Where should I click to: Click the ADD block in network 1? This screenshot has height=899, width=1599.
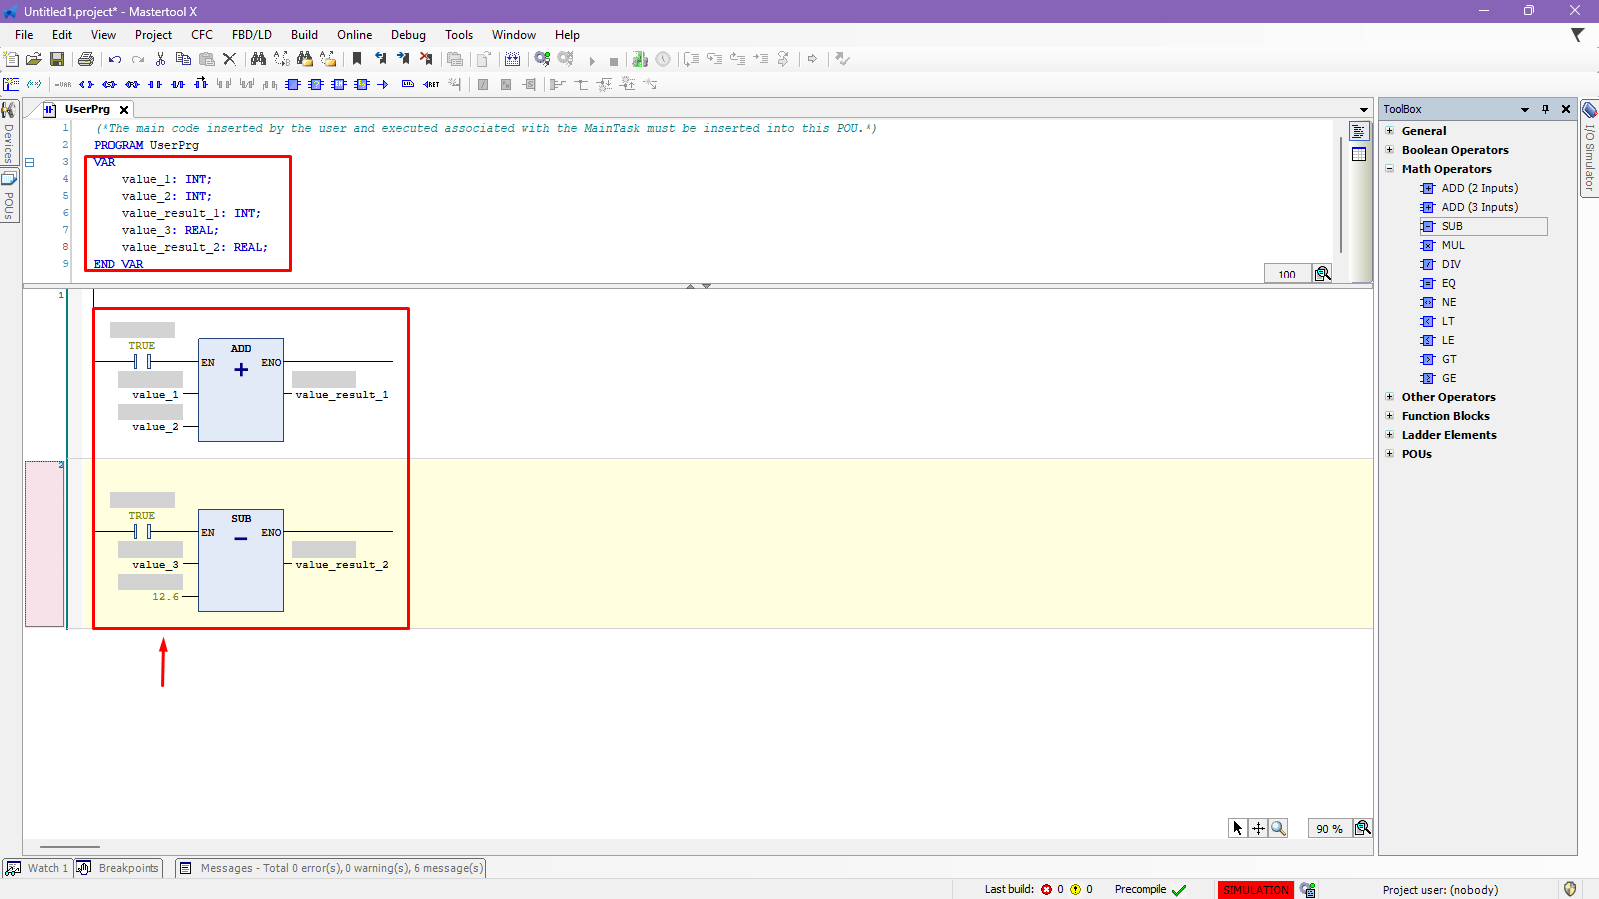pos(241,390)
